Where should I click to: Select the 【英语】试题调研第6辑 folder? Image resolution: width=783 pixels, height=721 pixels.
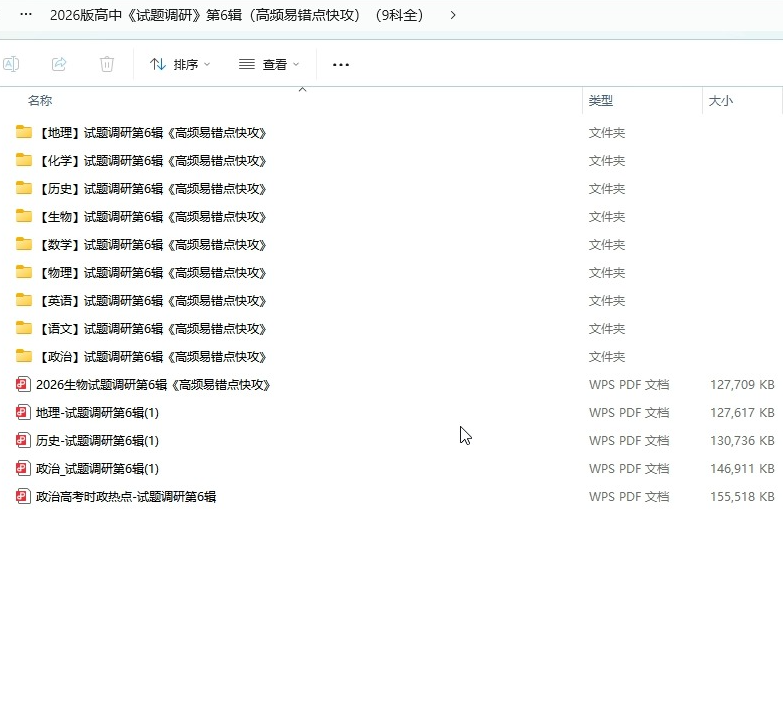tap(152, 301)
